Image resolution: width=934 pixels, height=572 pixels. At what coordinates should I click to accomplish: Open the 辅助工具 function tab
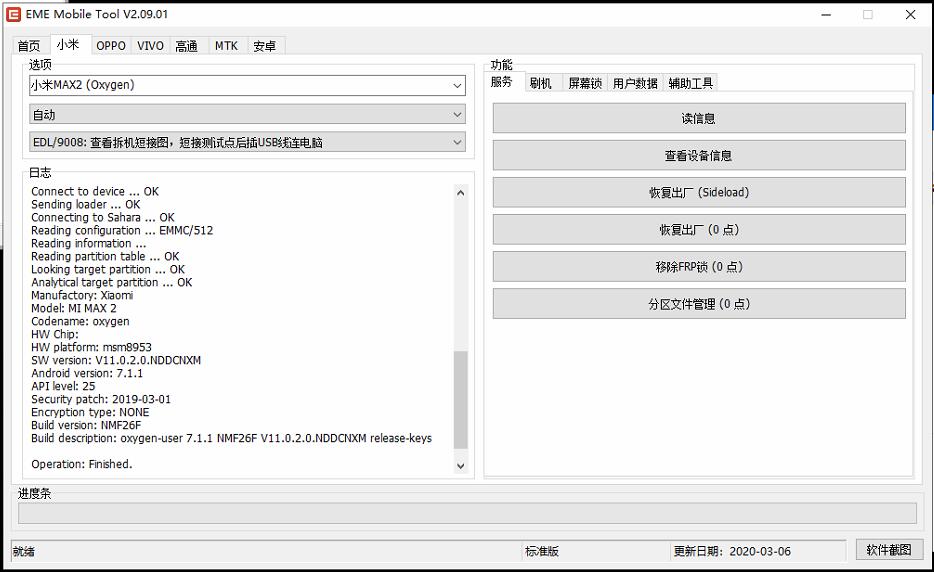coord(691,83)
